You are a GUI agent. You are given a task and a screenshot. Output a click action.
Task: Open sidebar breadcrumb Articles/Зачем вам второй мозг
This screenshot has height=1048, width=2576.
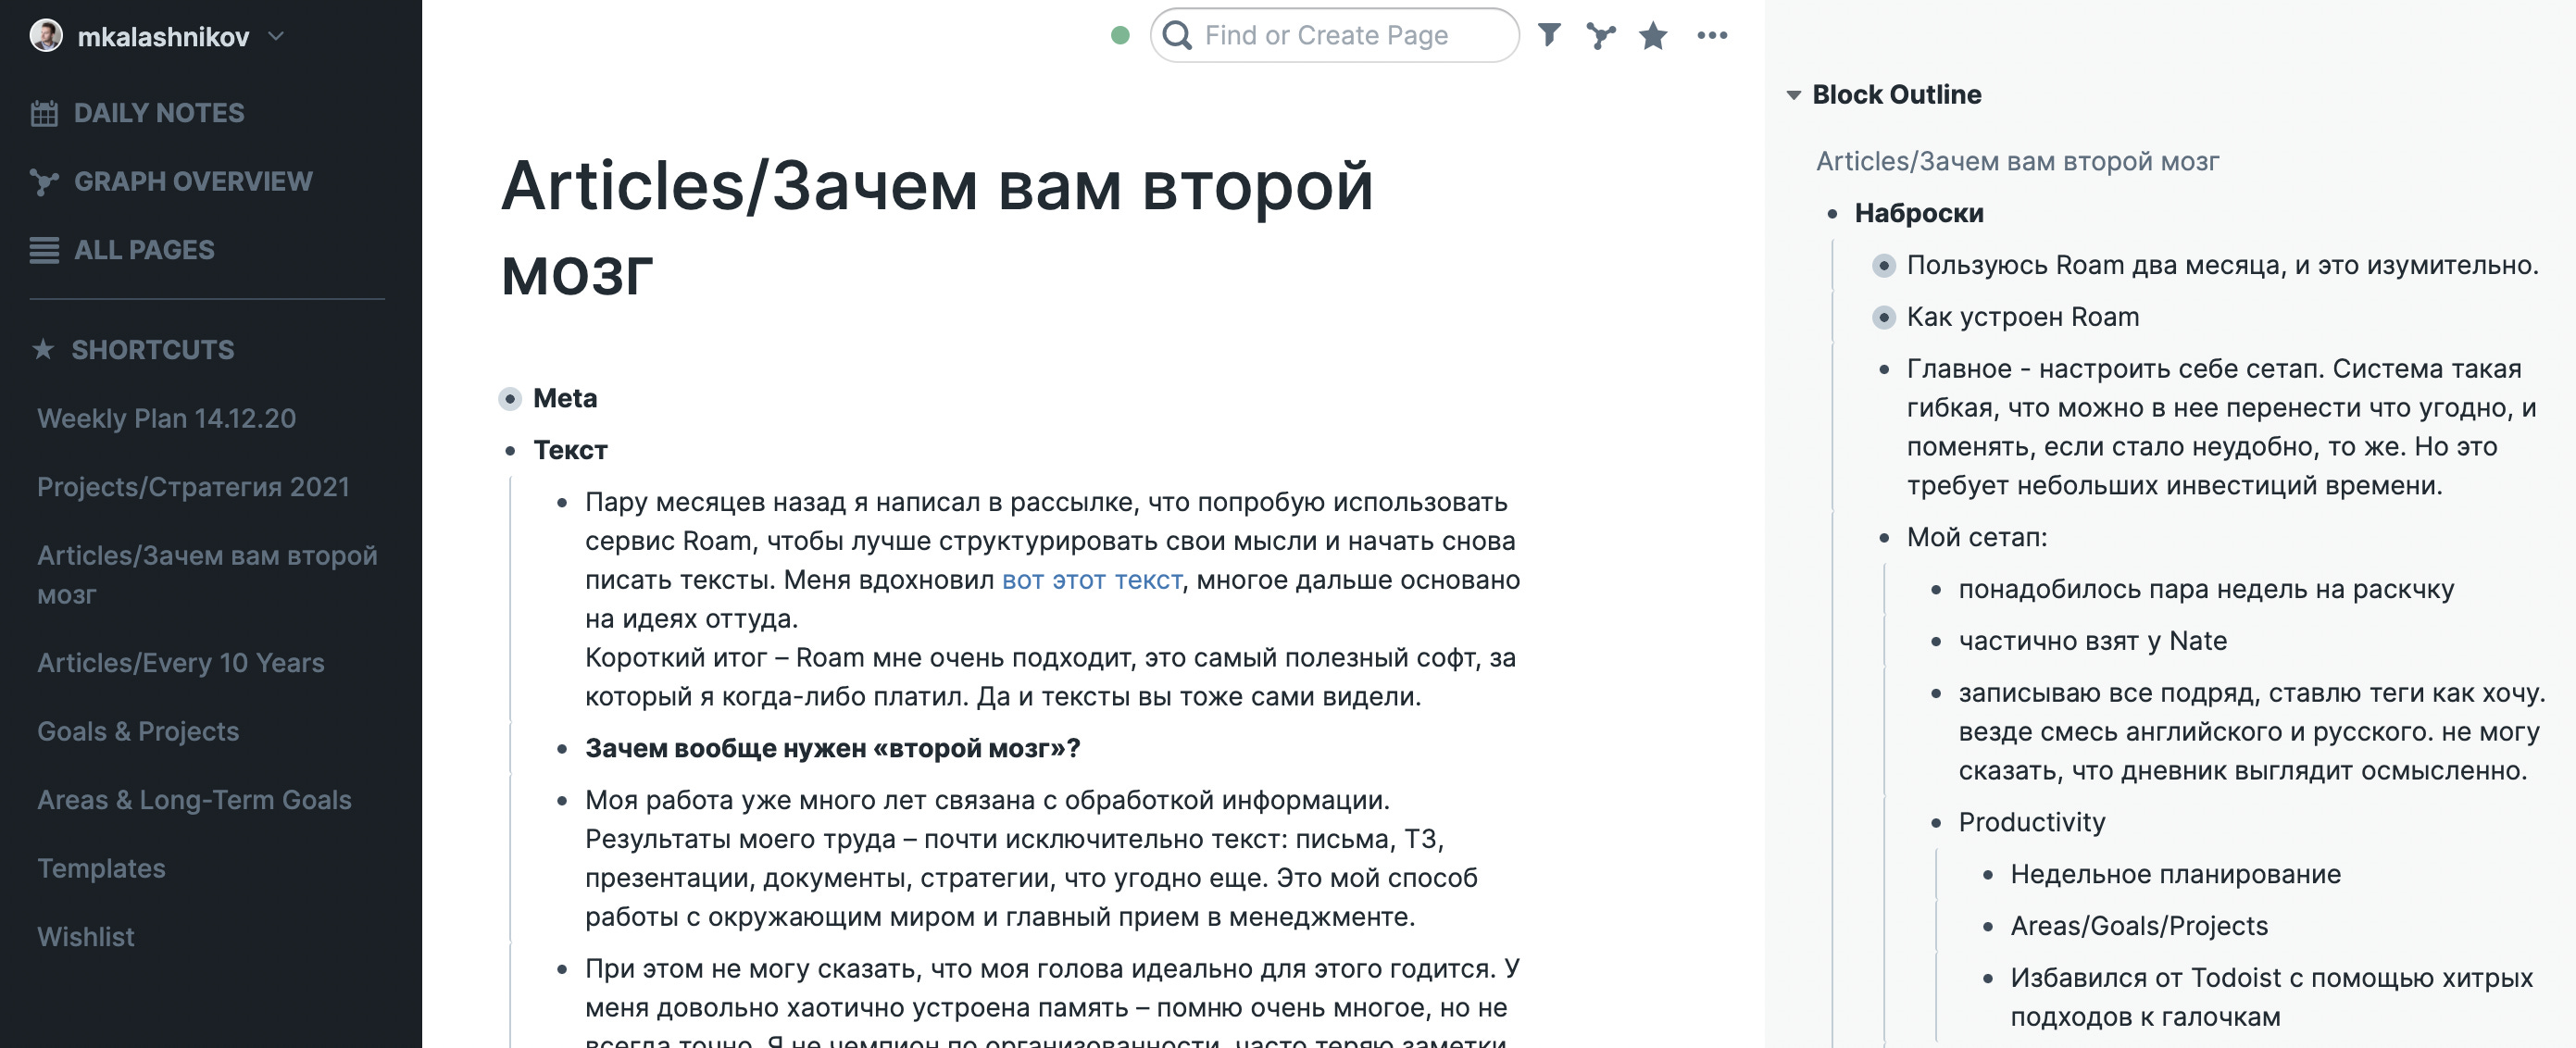tap(2017, 161)
